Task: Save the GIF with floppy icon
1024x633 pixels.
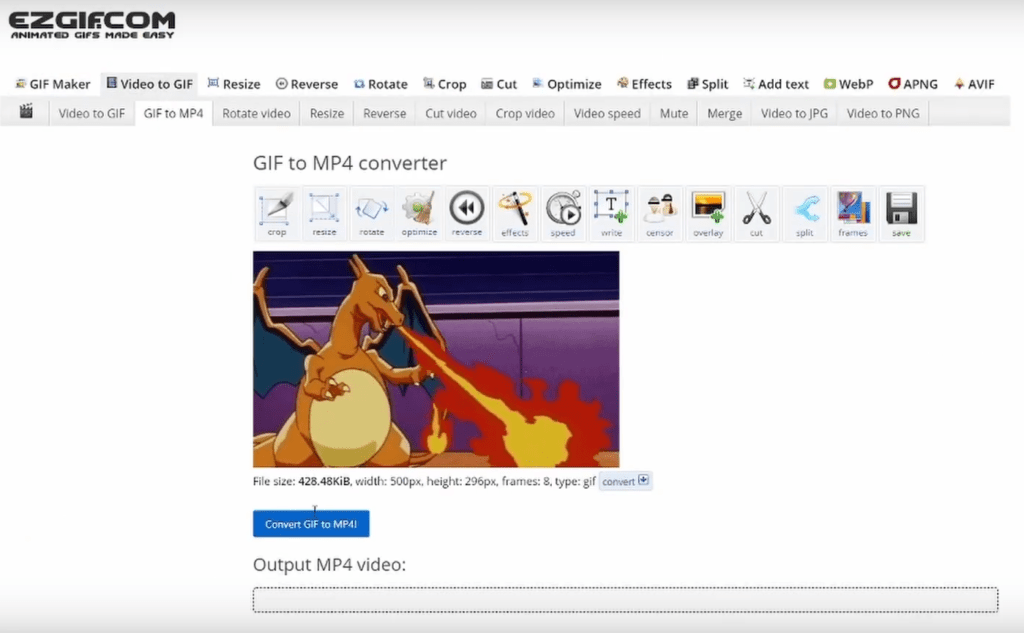Action: point(901,214)
